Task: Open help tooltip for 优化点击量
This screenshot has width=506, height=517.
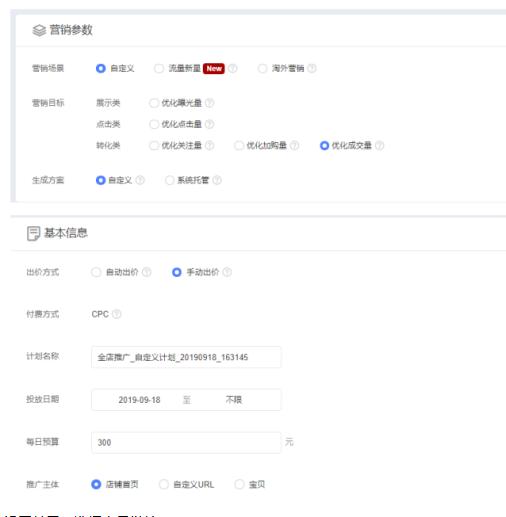Action: point(209,124)
